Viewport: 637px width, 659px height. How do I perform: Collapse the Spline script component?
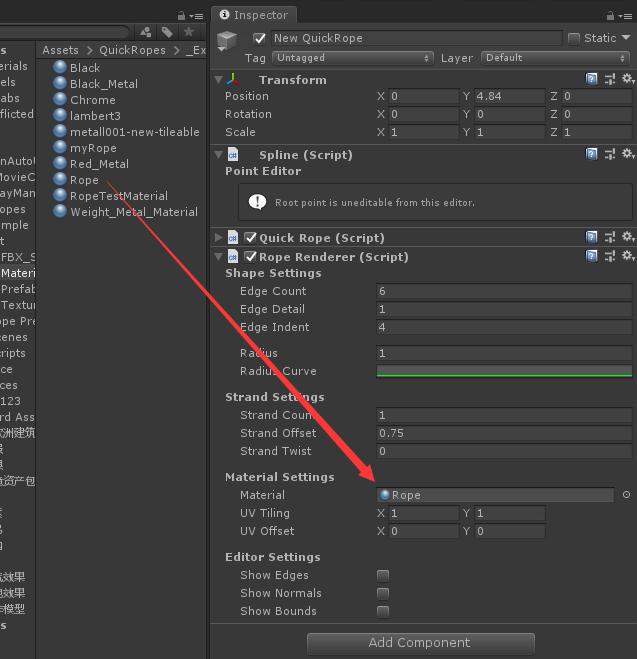click(x=218, y=155)
